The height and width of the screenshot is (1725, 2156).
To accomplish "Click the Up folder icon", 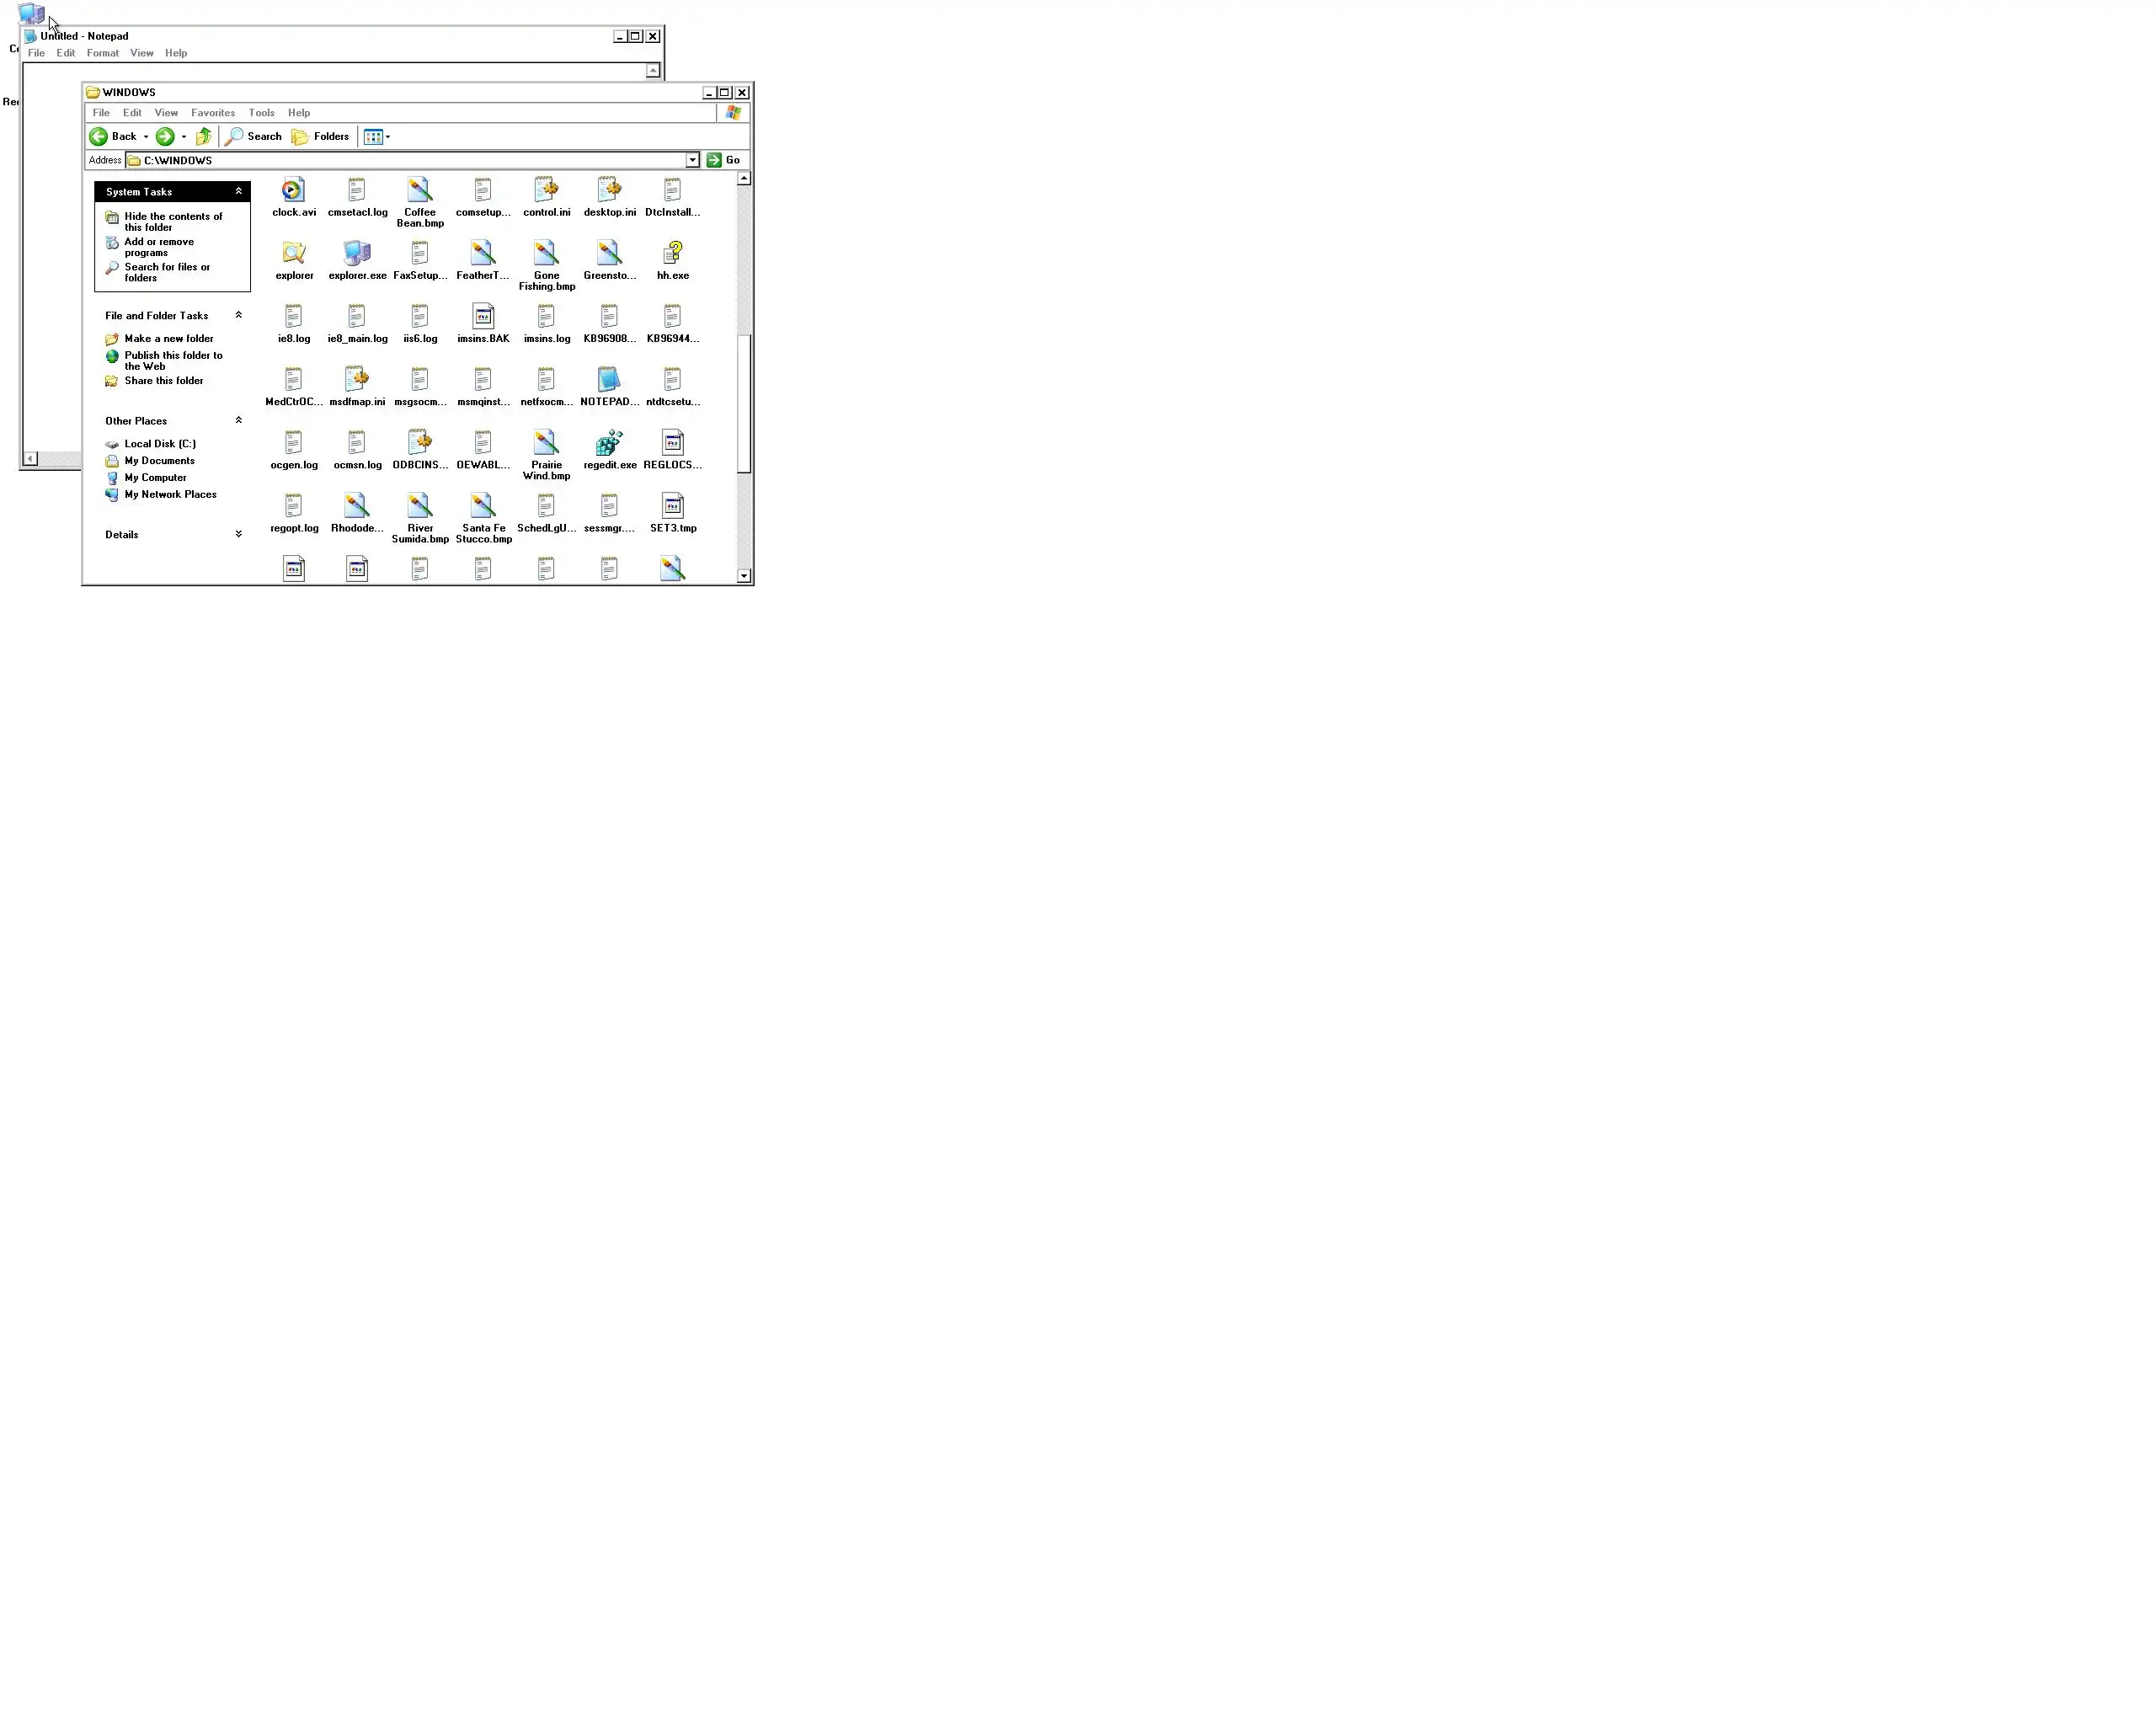I will pos(204,137).
